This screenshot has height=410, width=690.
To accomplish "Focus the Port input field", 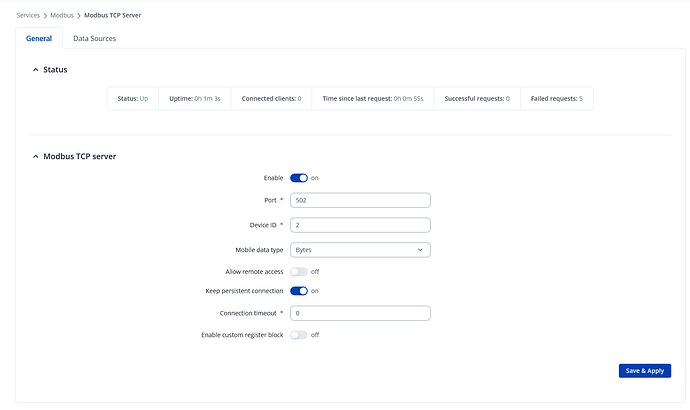I will coord(360,200).
